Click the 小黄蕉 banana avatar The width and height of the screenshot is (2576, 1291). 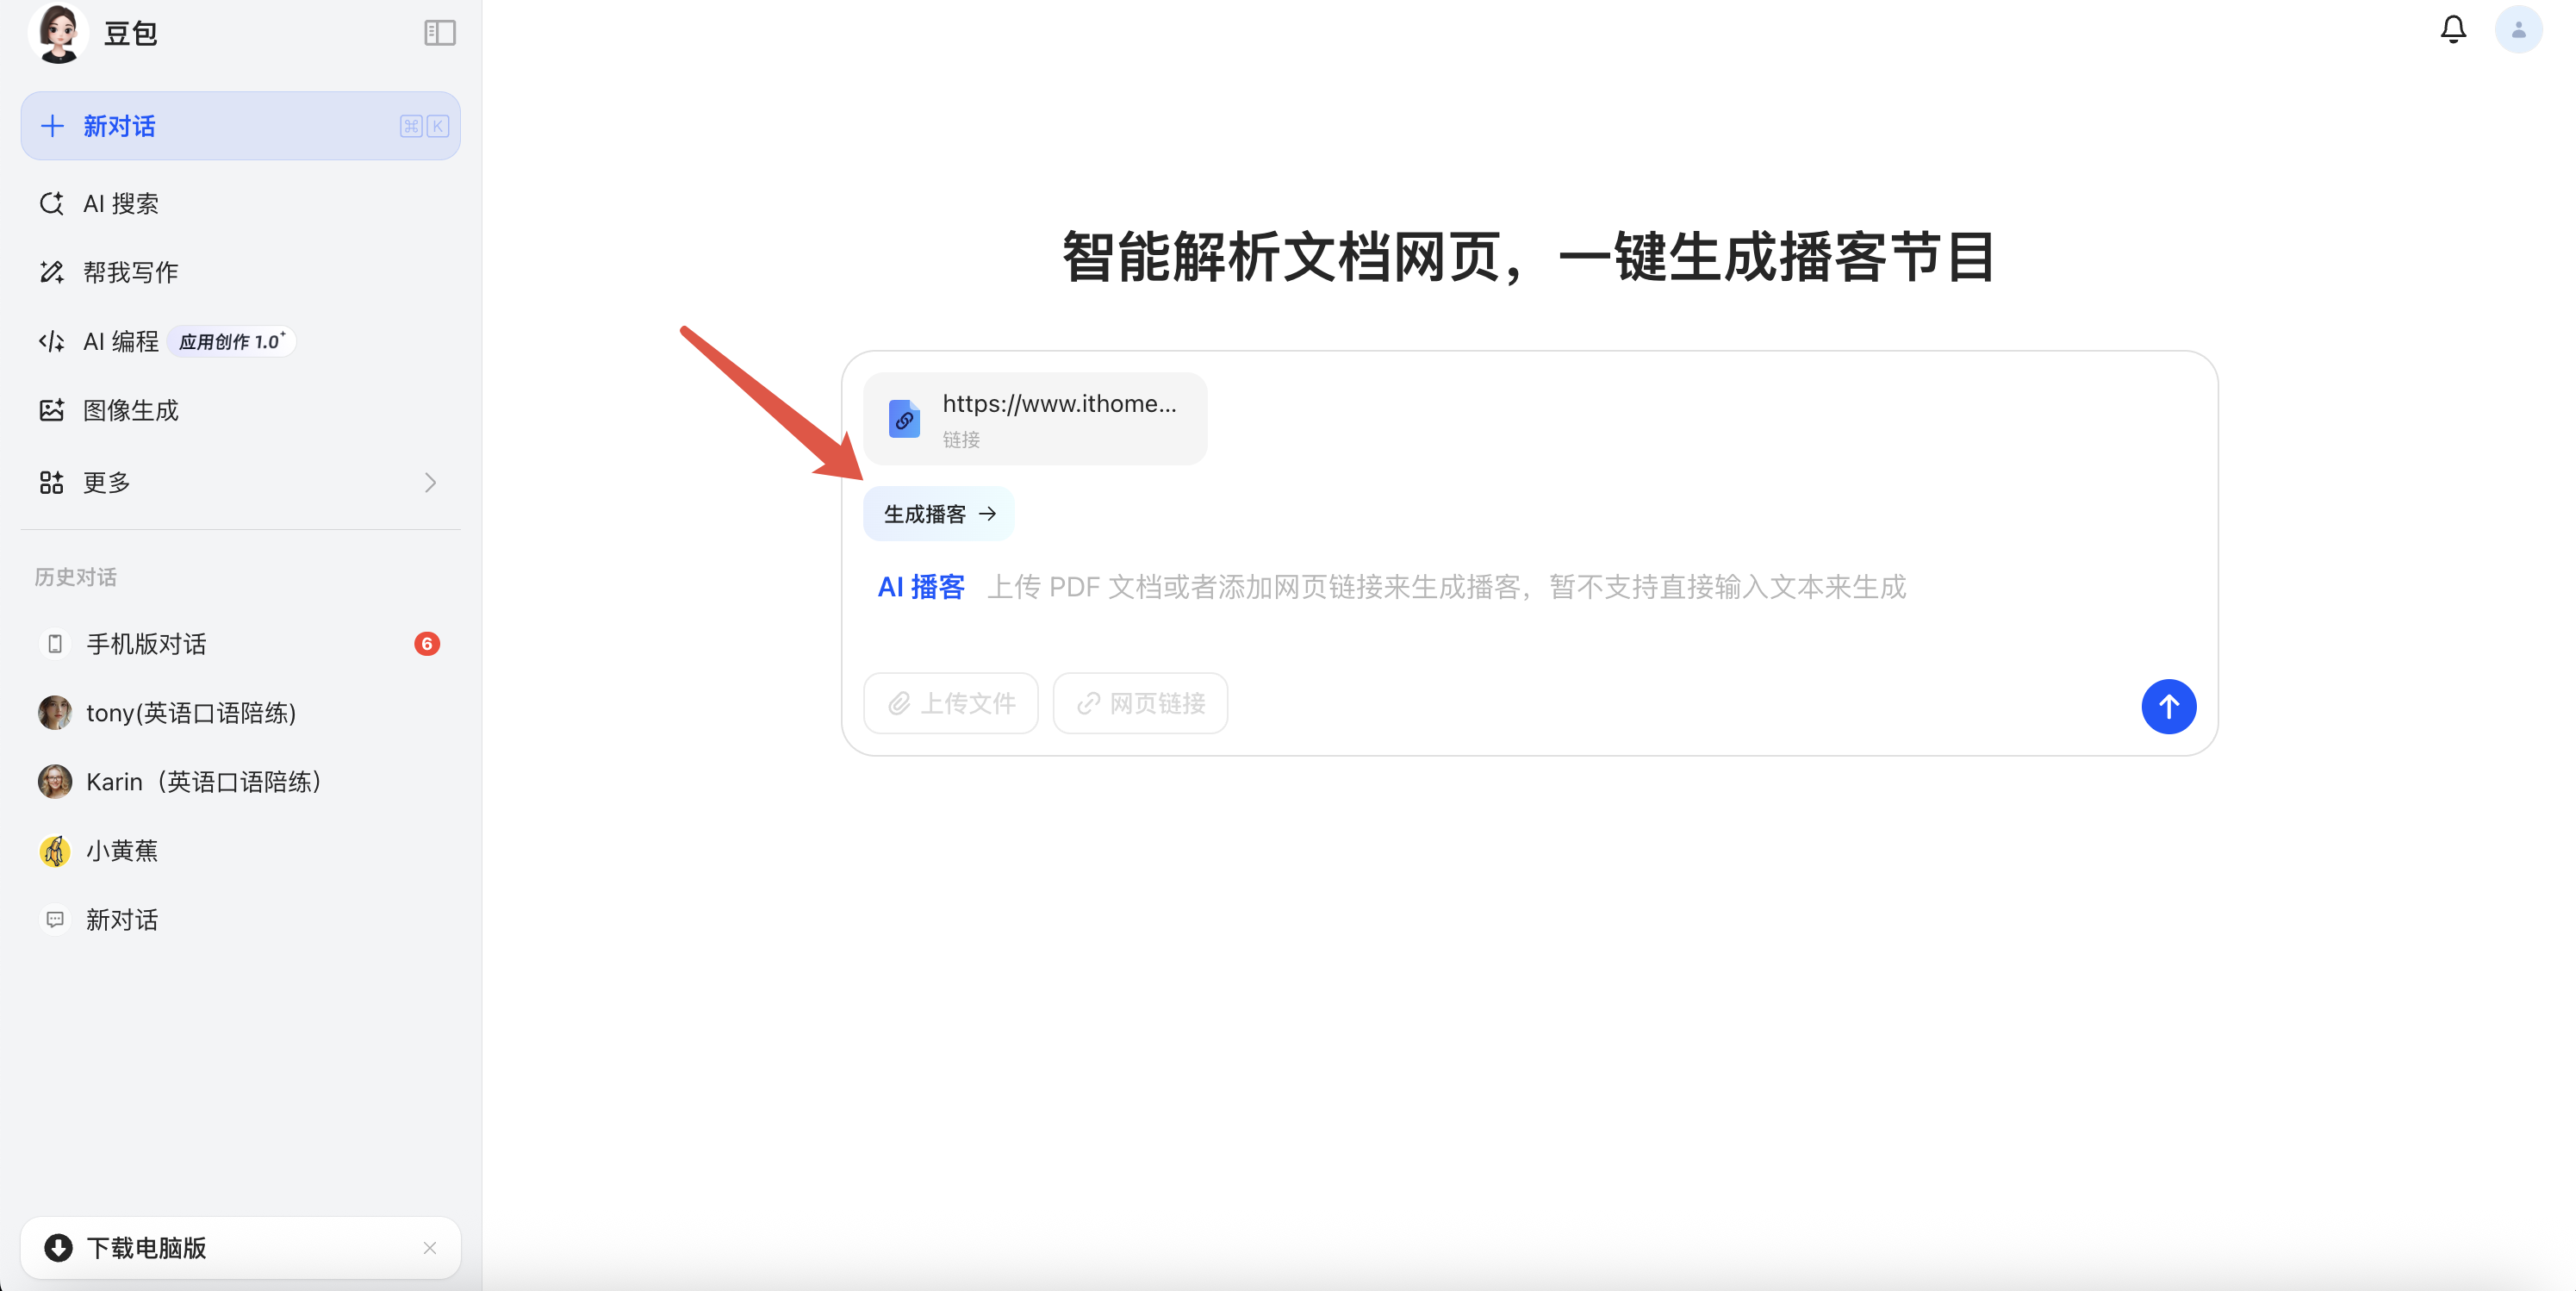tap(55, 851)
